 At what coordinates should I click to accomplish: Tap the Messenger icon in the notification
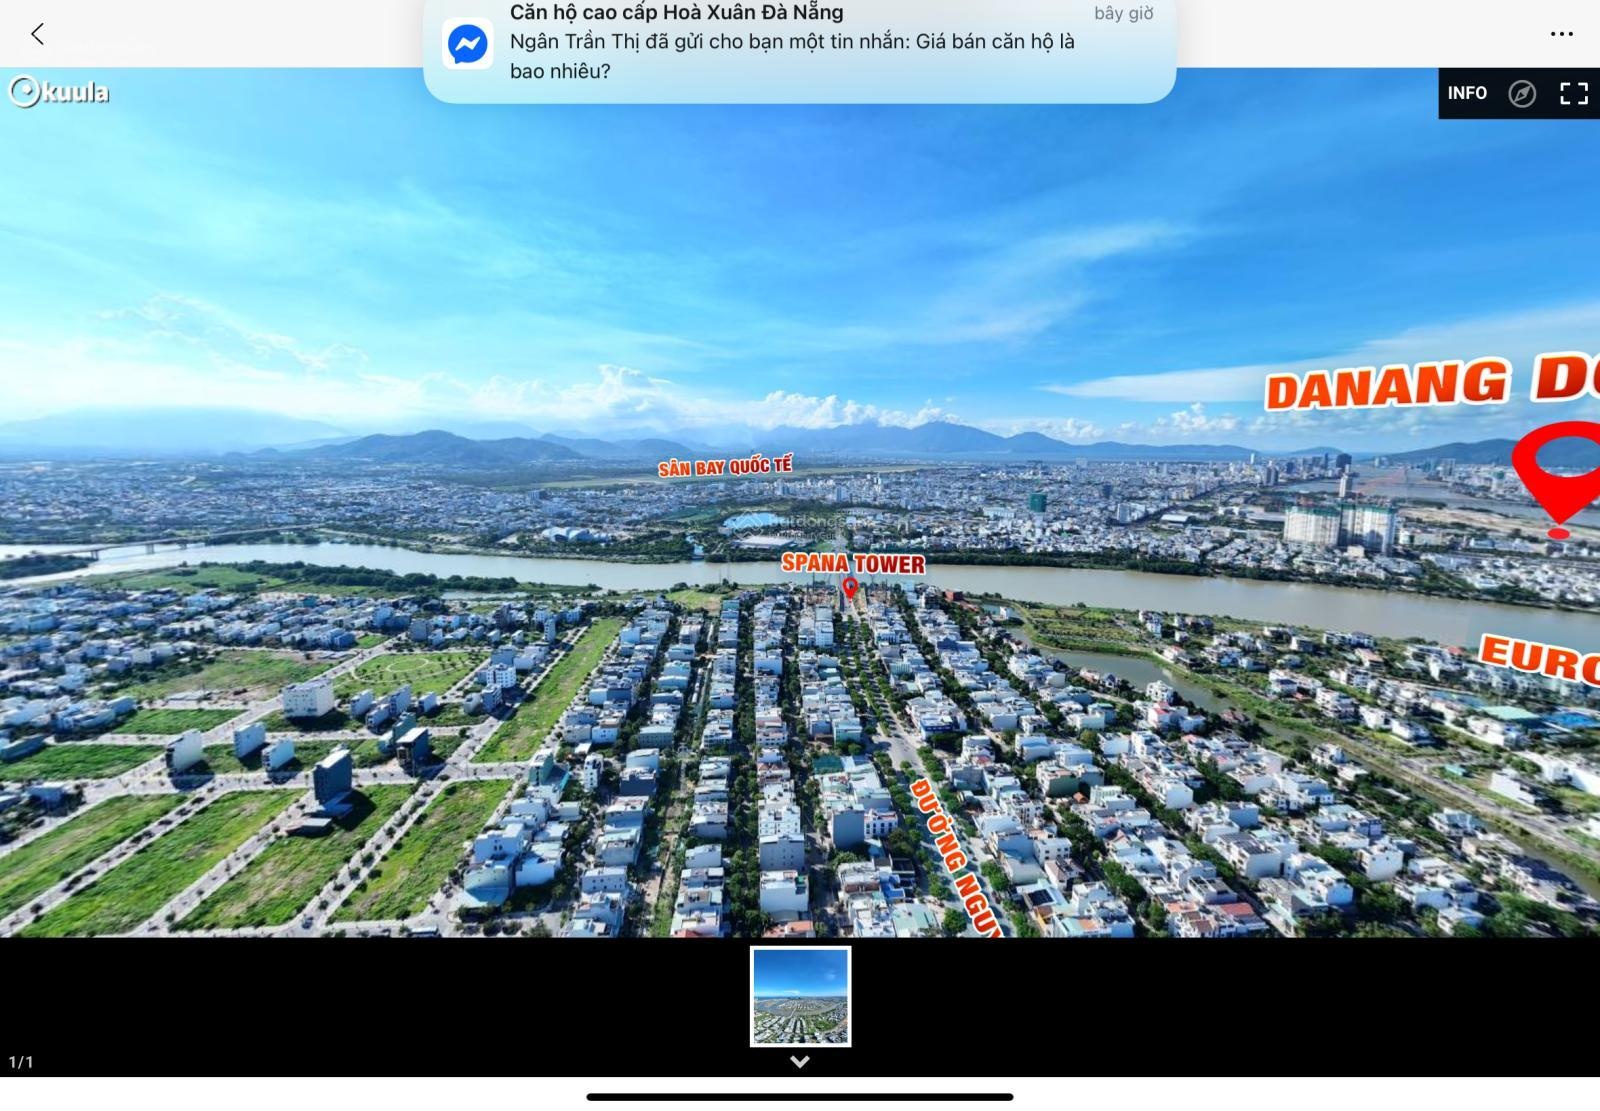467,44
